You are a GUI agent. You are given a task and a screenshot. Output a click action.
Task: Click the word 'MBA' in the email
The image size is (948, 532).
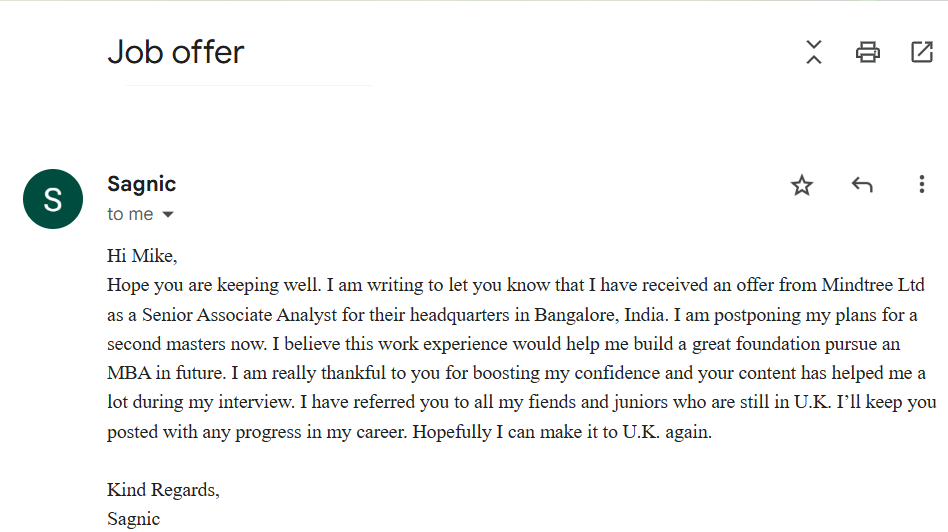pyautogui.click(x=127, y=373)
